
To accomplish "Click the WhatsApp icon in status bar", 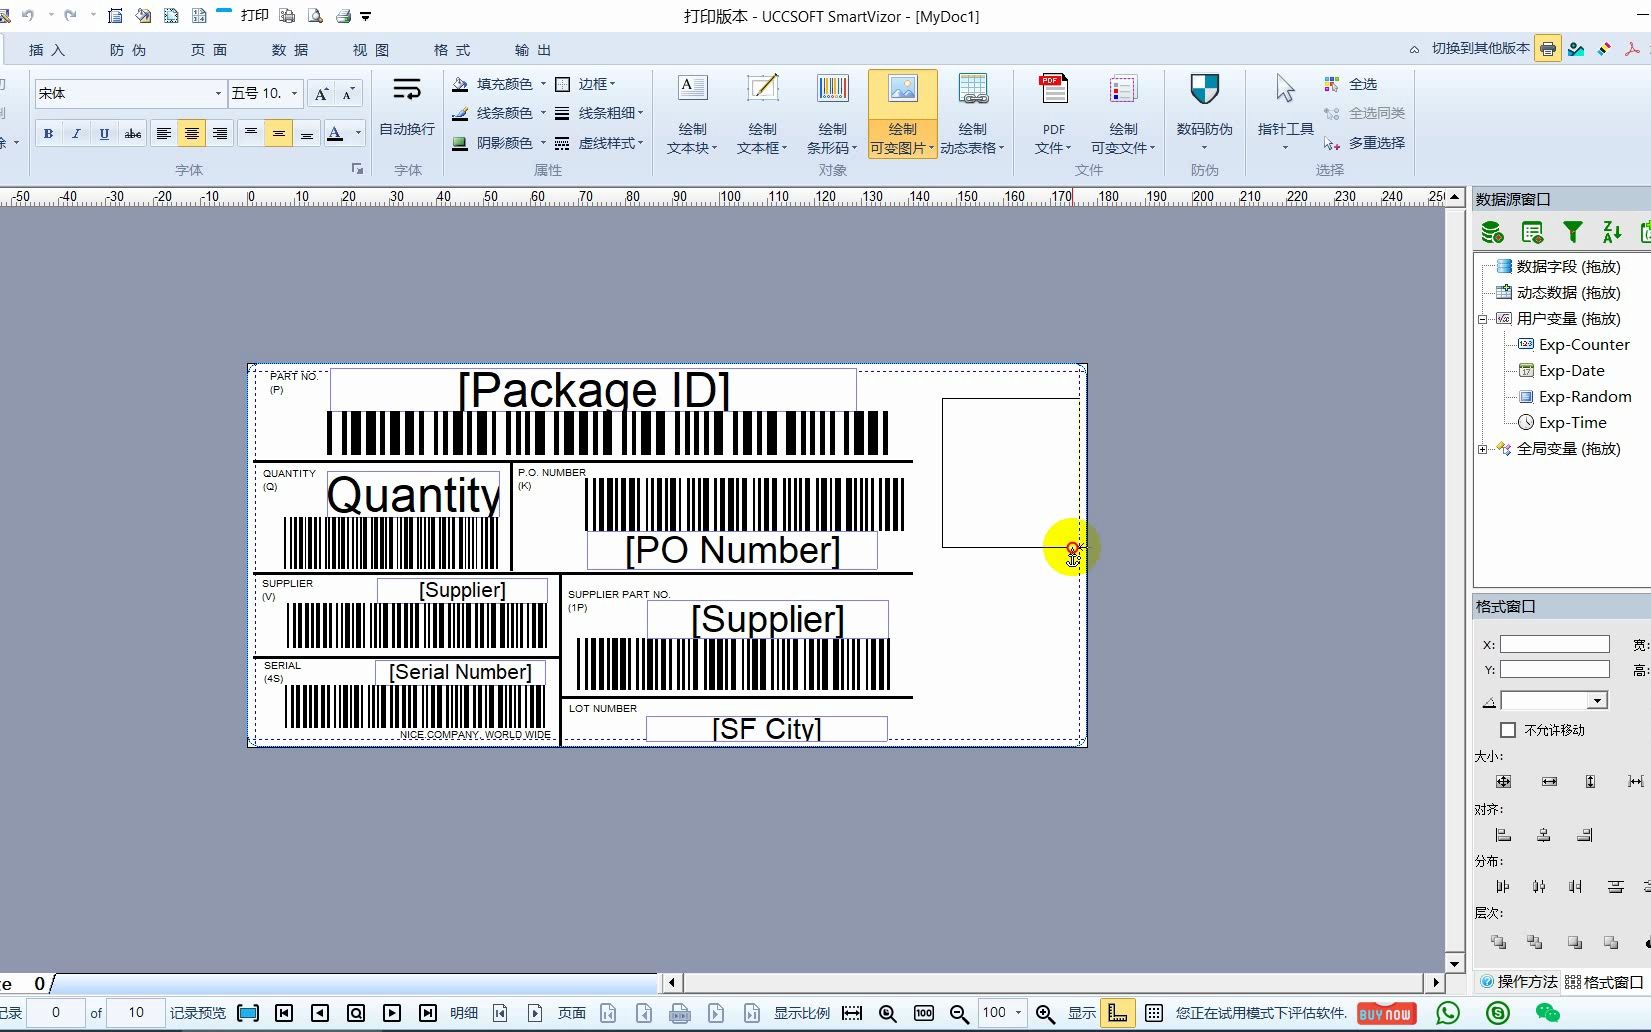I will (1448, 1013).
